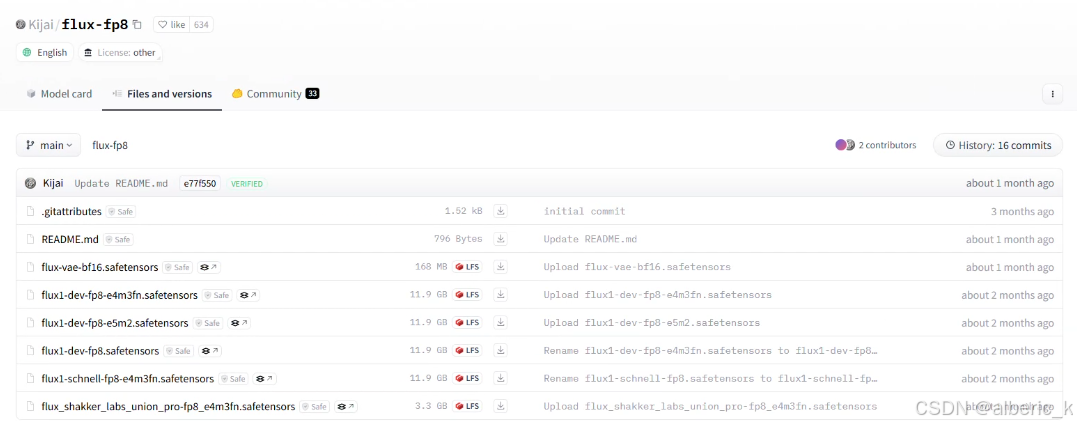Screen dimensions: 1077x425
Task: Open History: 16 commits
Action: 998,145
